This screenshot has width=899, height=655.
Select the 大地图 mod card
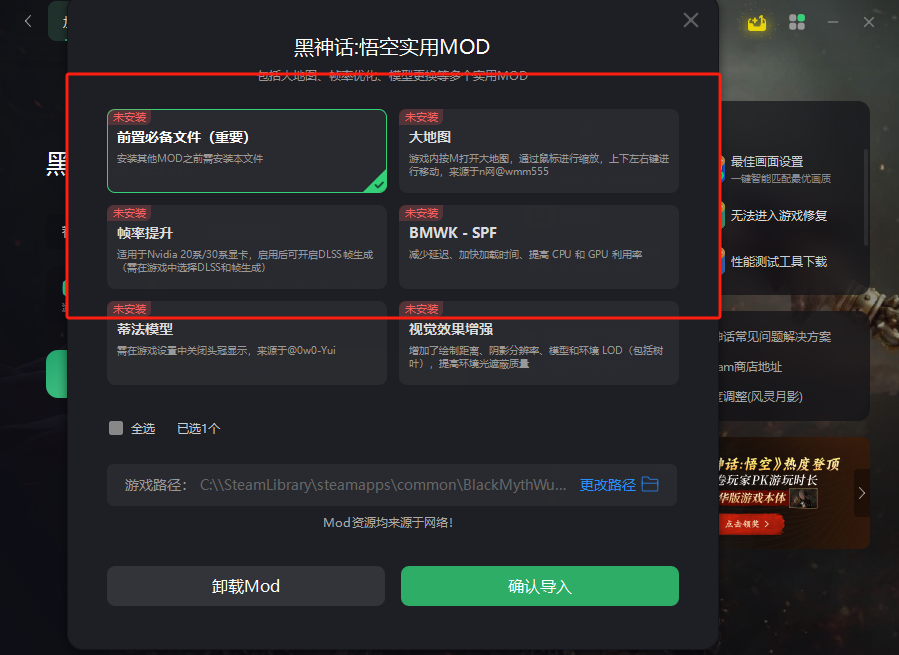(538, 151)
